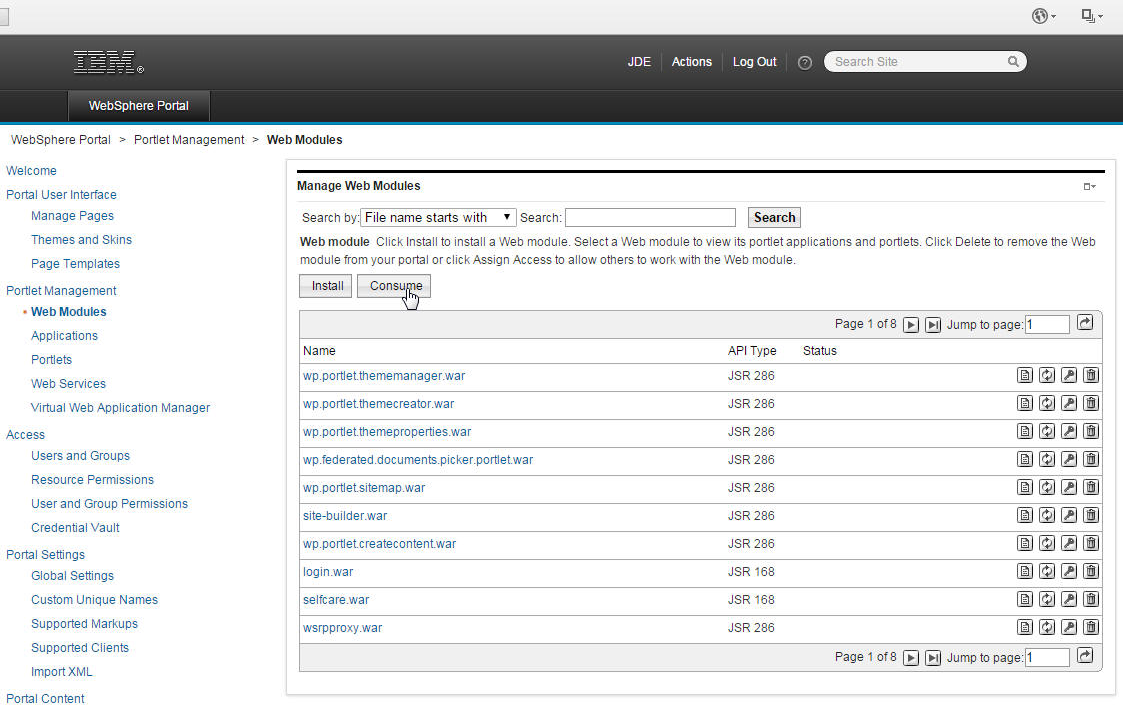Open Users and Groups
Image resolution: width=1123 pixels, height=708 pixels.
(x=80, y=455)
